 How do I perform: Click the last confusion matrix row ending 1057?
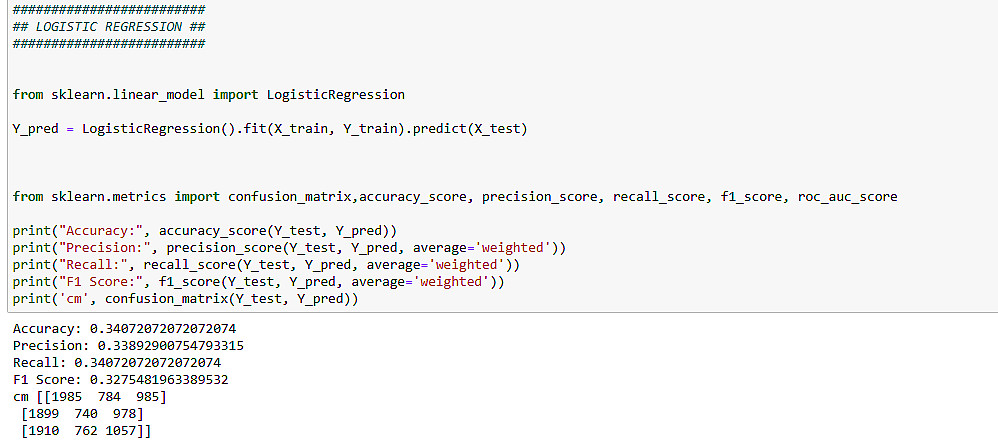pos(87,431)
